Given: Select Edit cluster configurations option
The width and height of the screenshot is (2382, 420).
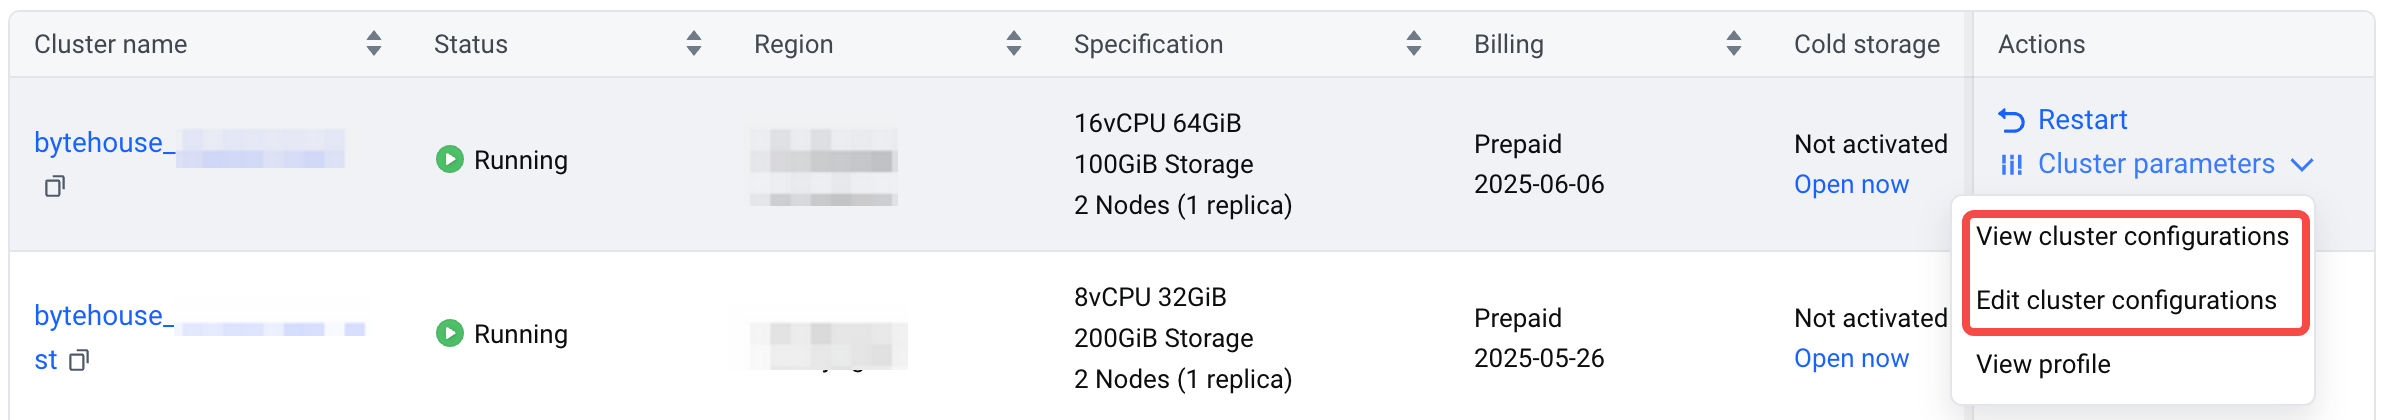Looking at the screenshot, I should click(2126, 301).
